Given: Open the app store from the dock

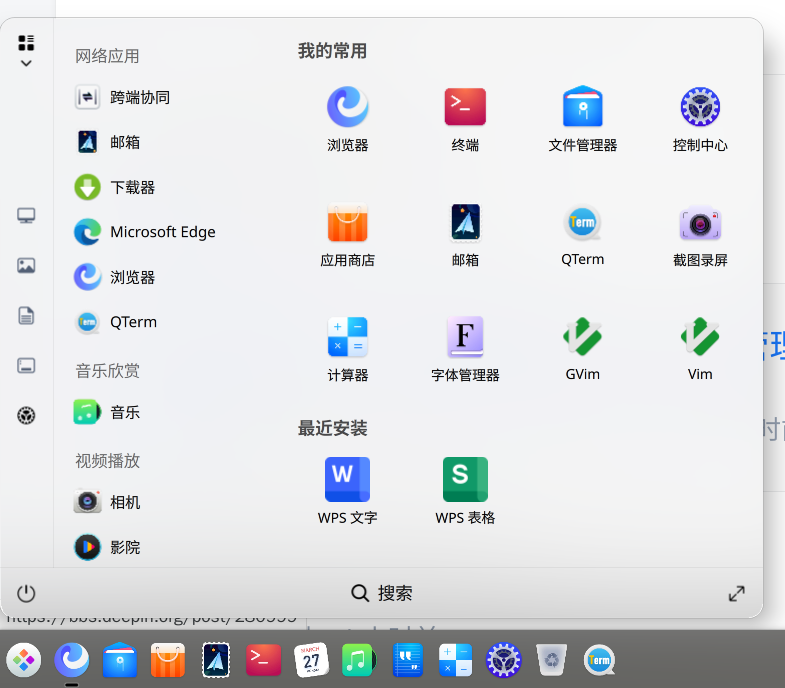Looking at the screenshot, I should pyautogui.click(x=168, y=660).
